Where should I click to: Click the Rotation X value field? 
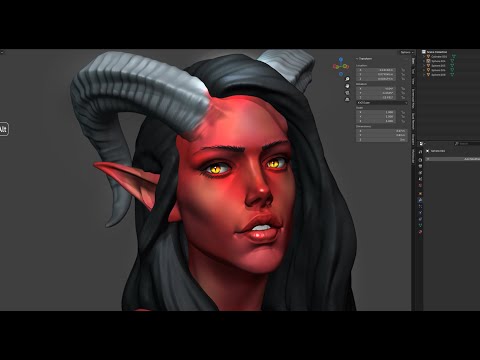pyautogui.click(x=376, y=89)
